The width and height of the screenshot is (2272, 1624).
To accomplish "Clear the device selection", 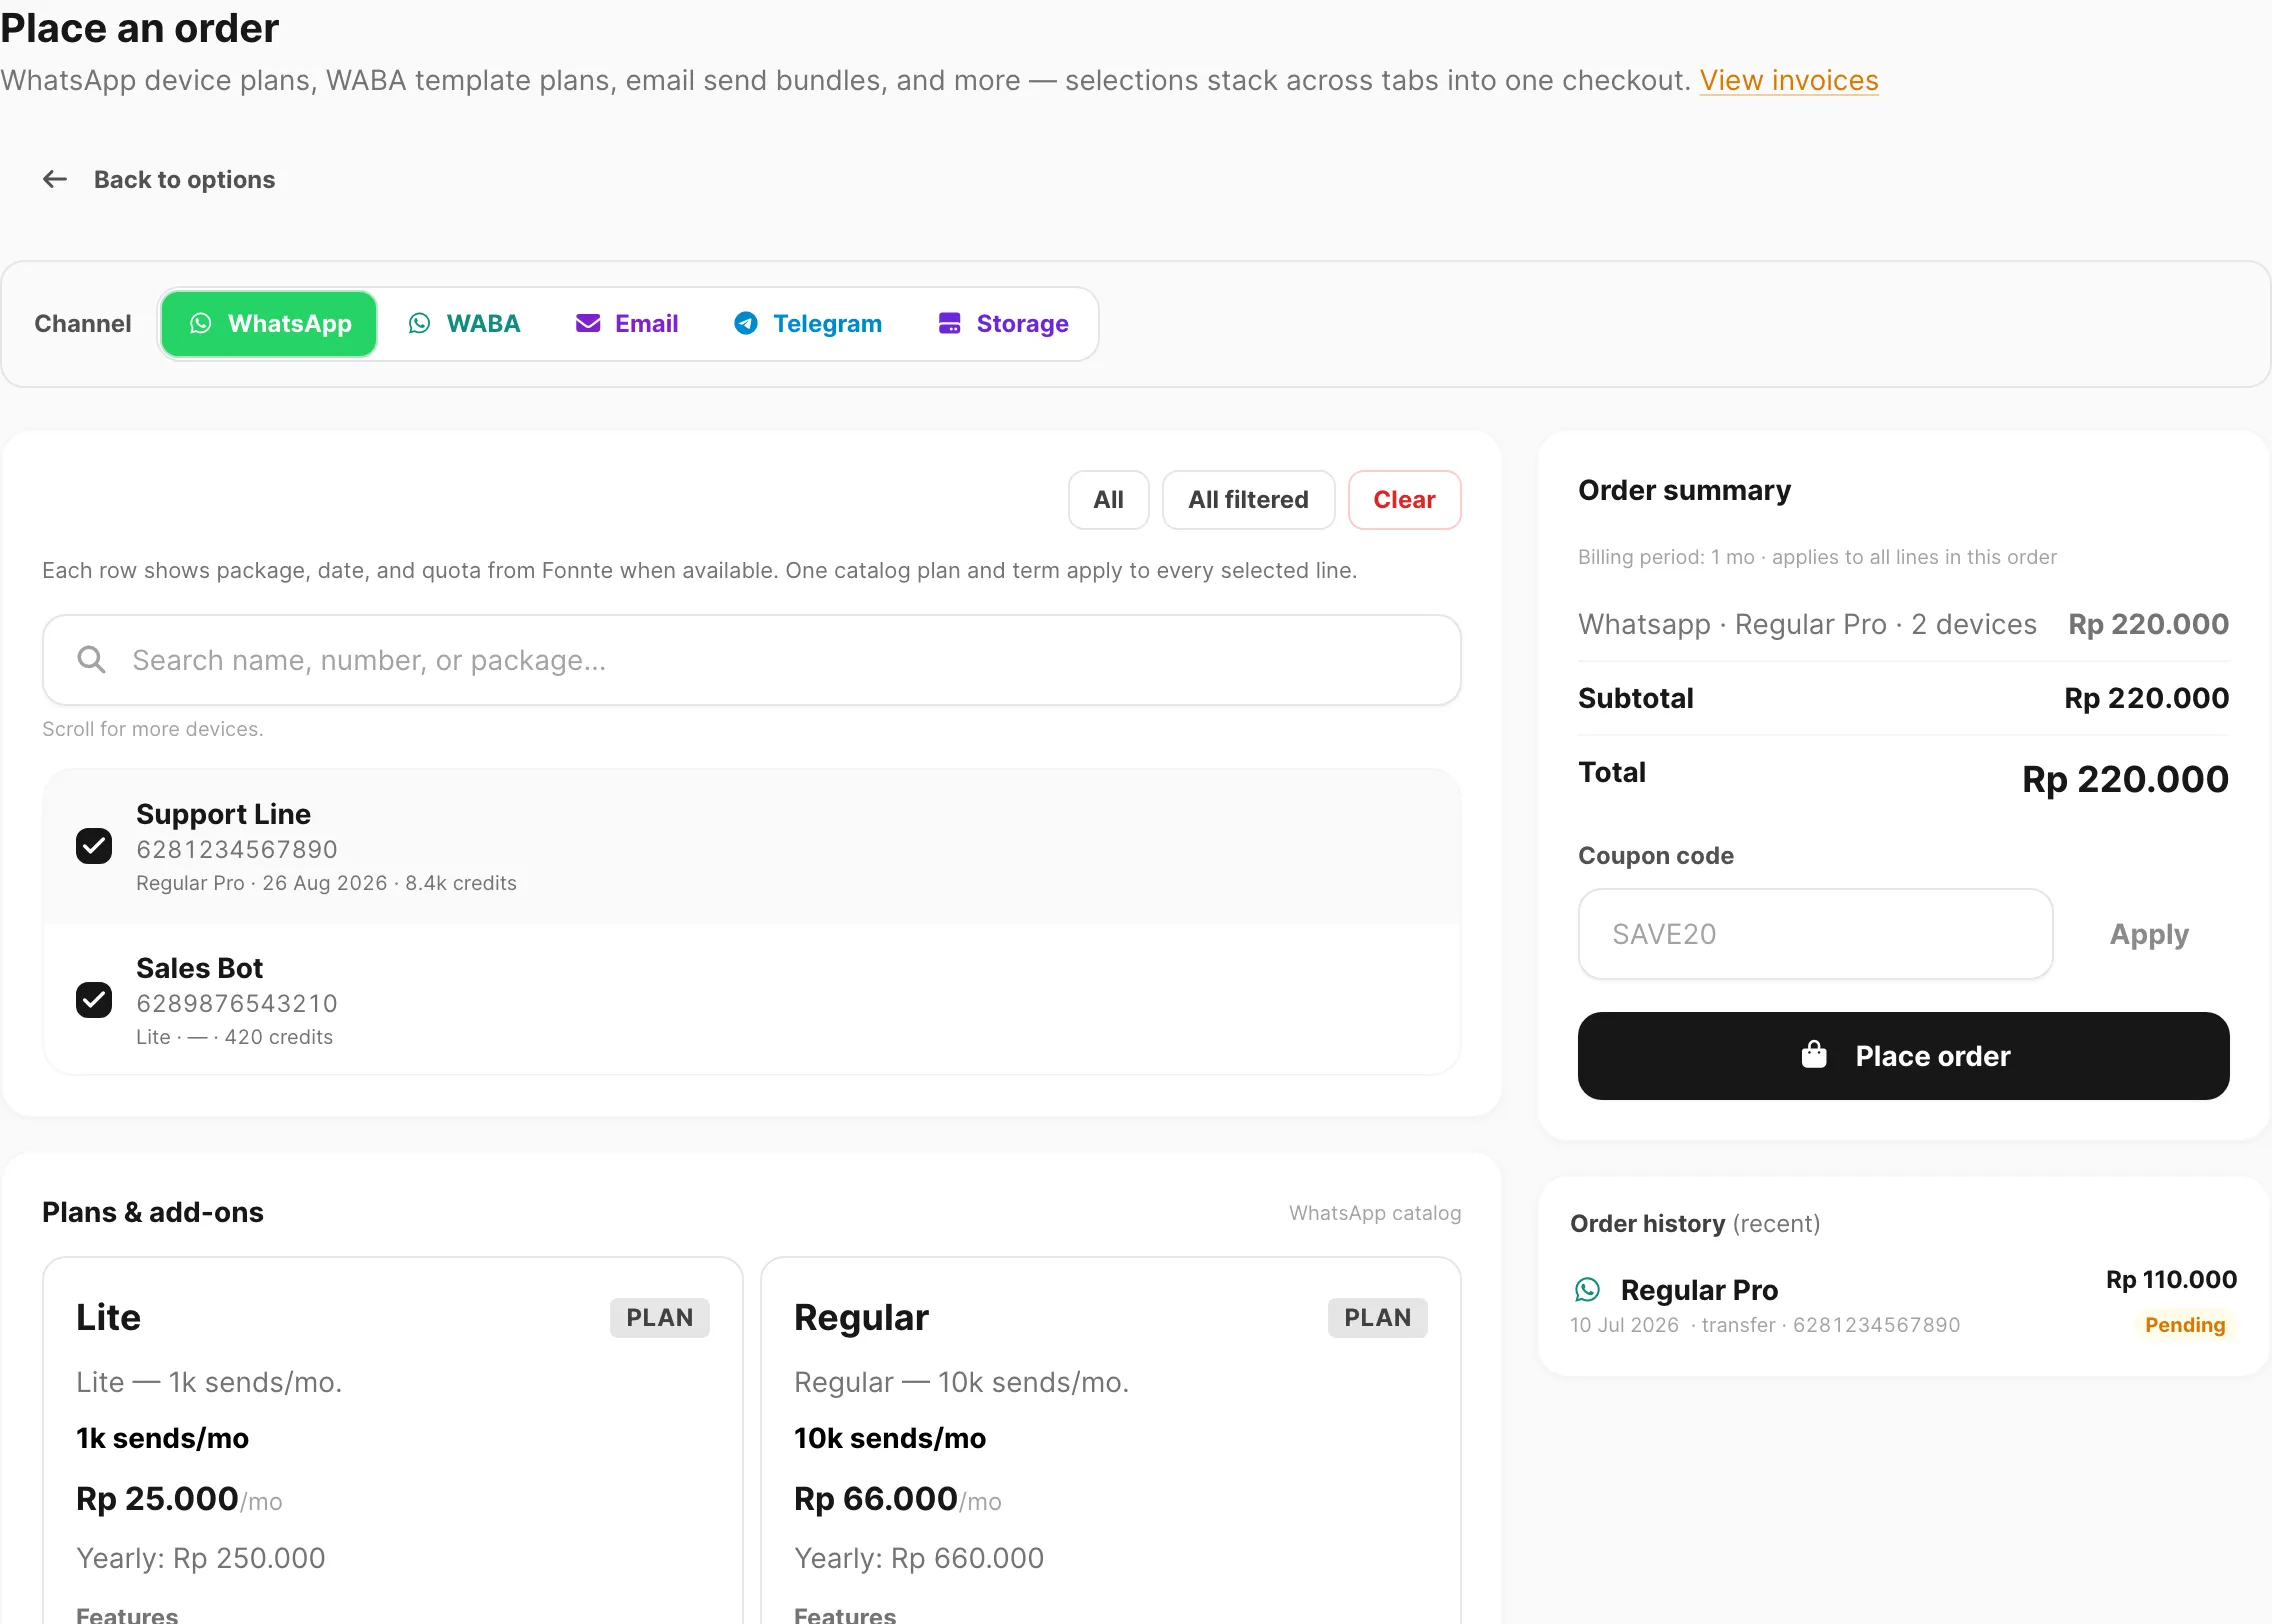I will pyautogui.click(x=1404, y=499).
